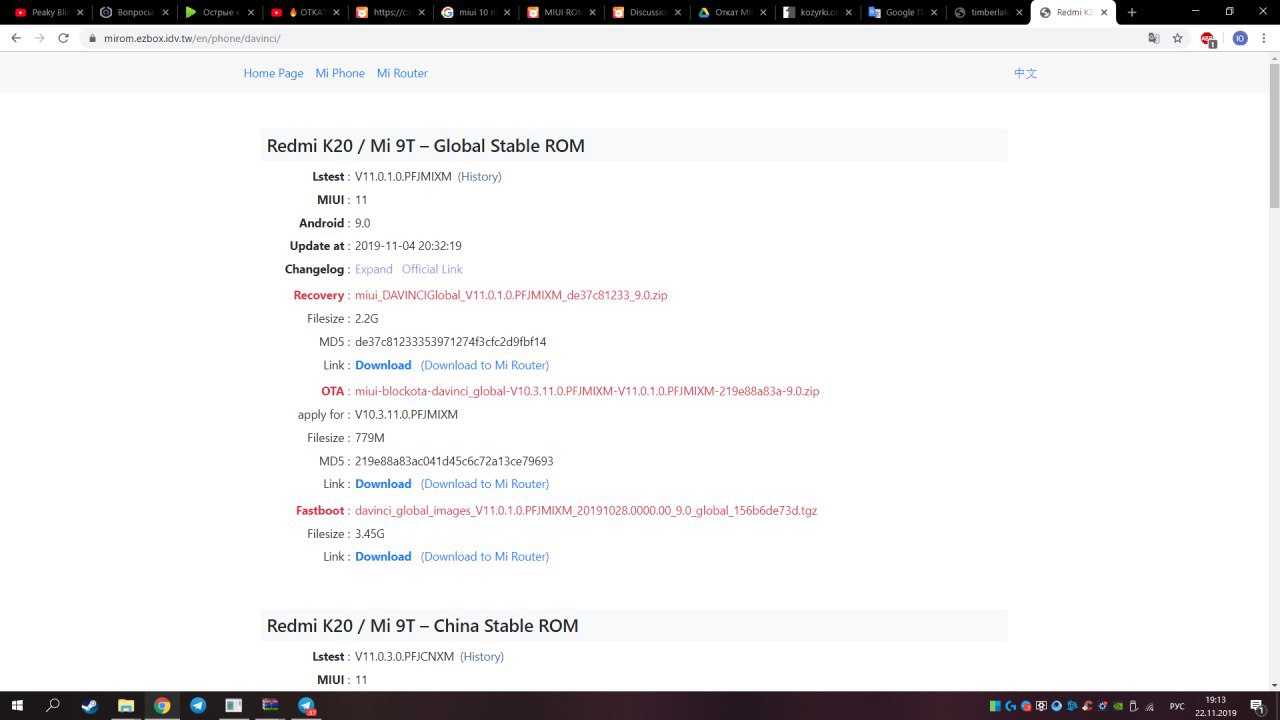Viewport: 1280px width, 720px height.
Task: Open the changelog Official Link
Action: pos(432,269)
